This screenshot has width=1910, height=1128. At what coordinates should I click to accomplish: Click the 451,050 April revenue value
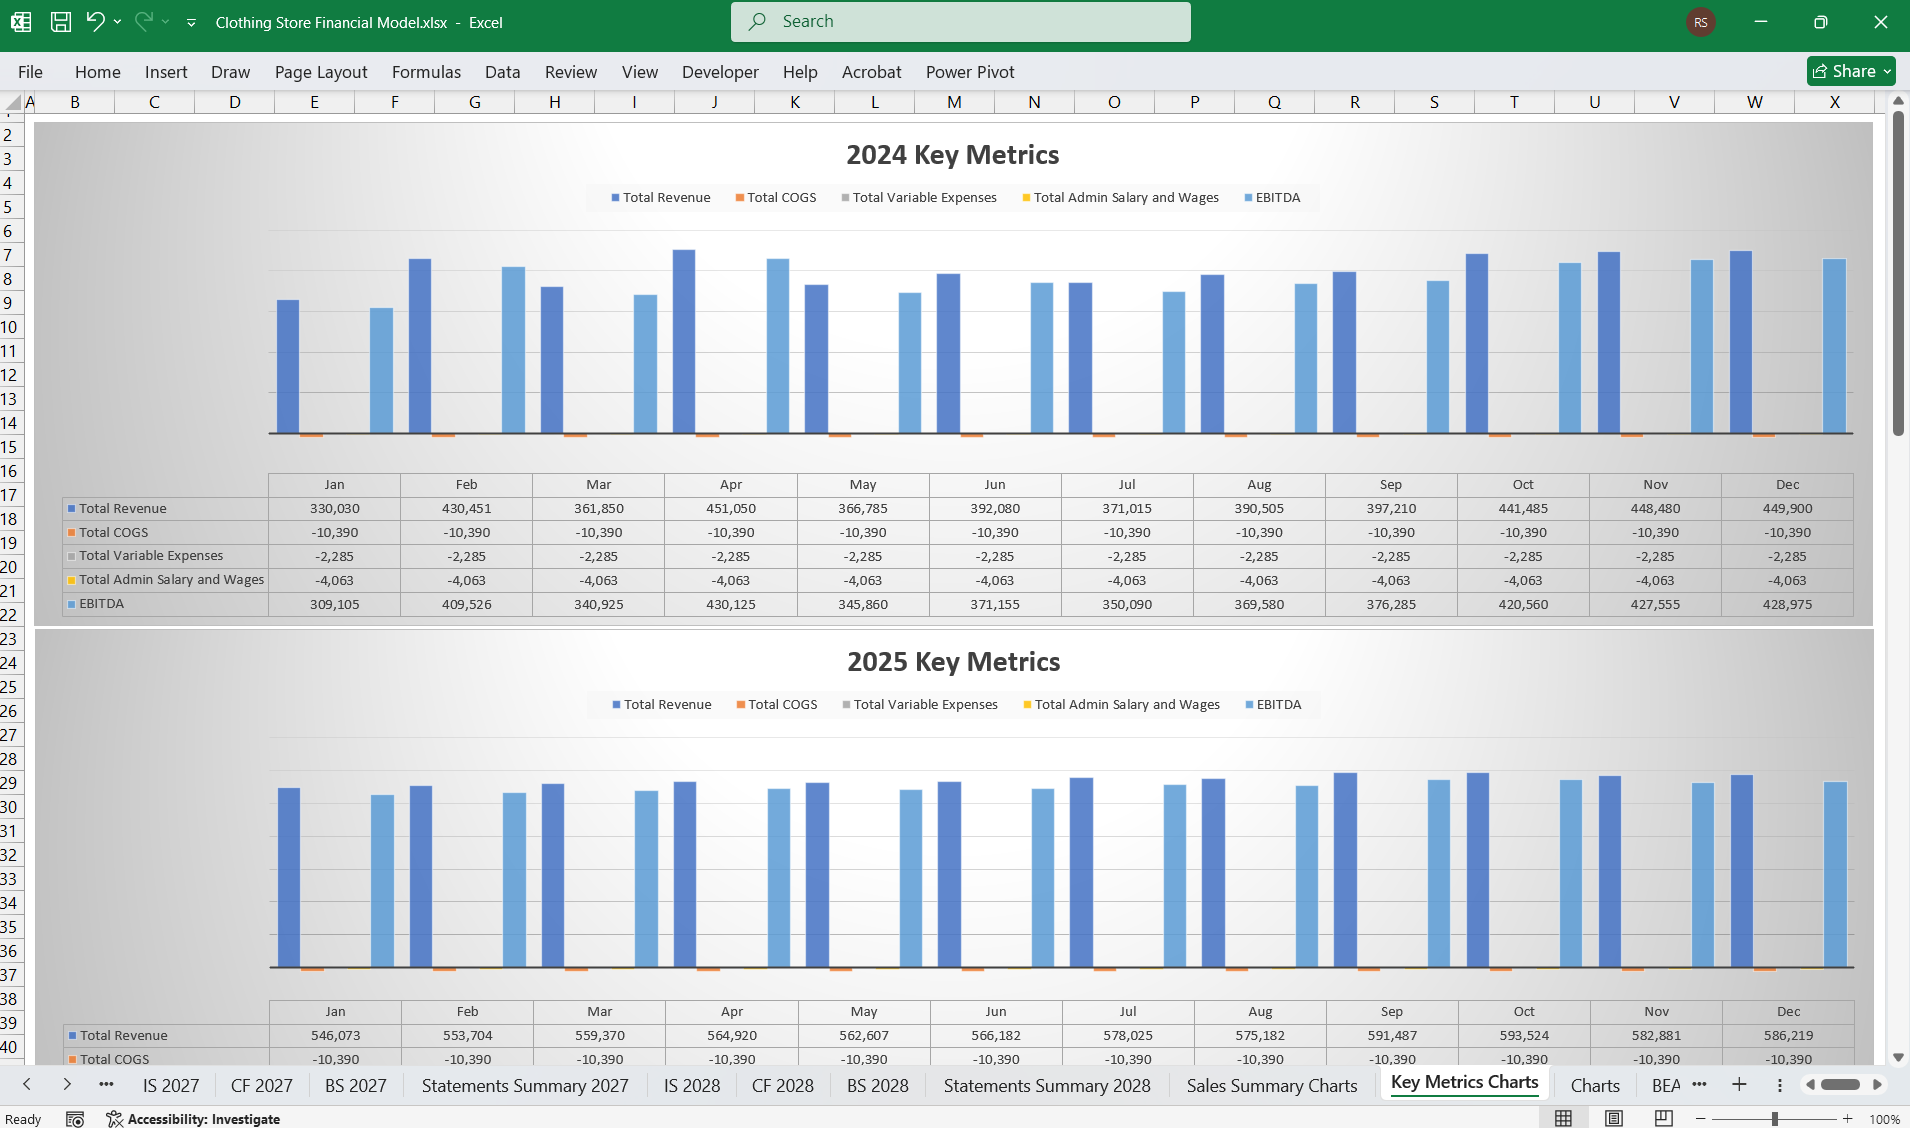tap(731, 509)
